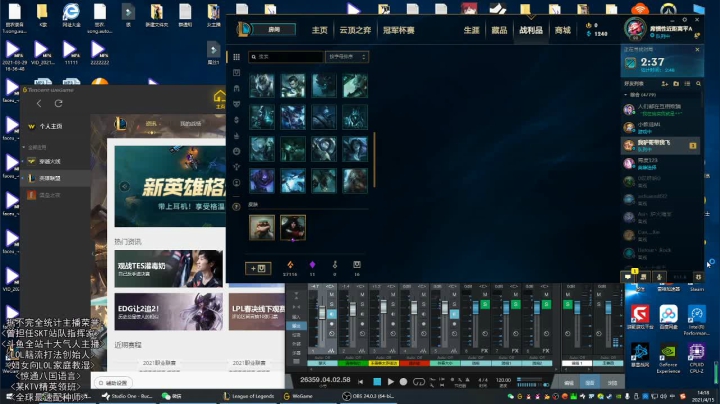Click the add friend icon in friends panel

pyautogui.click(x=664, y=84)
